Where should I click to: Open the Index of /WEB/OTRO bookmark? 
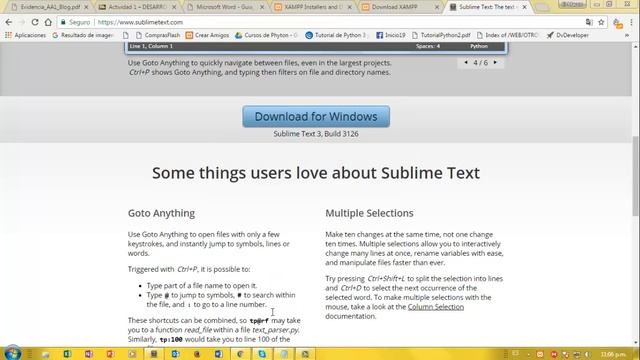[507, 35]
